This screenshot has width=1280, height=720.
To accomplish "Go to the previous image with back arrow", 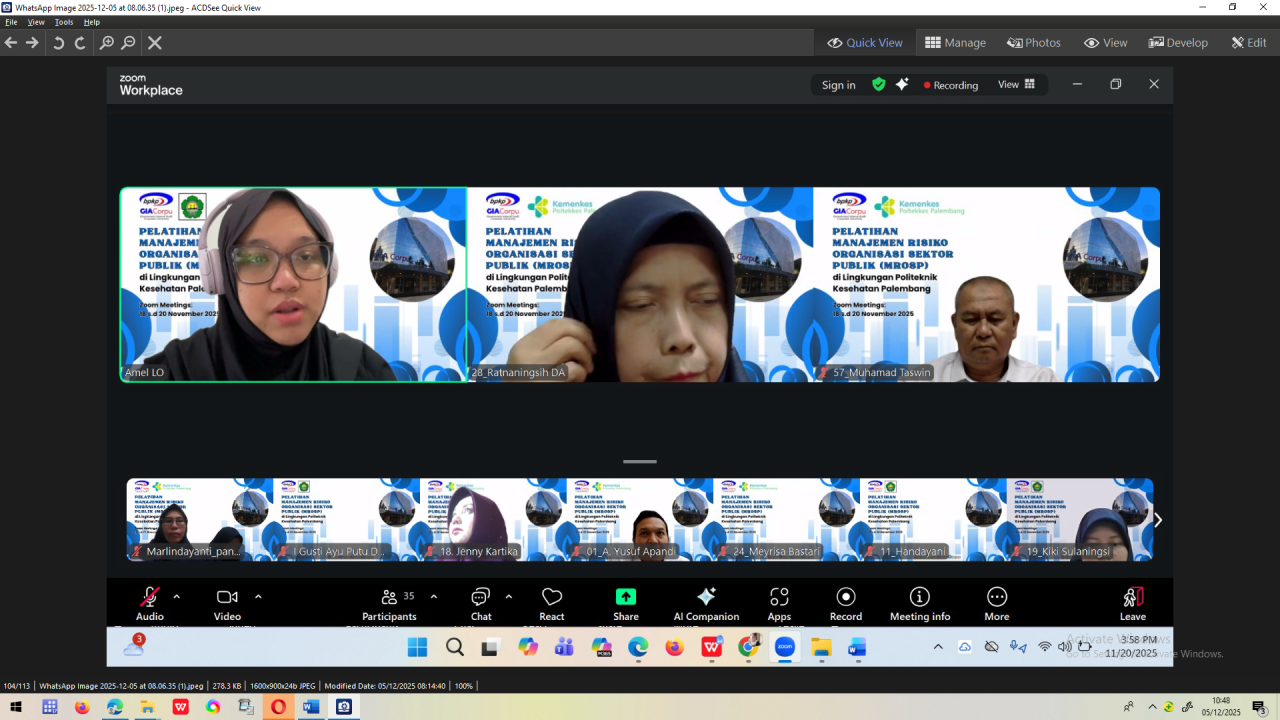I will pyautogui.click(x=11, y=43).
